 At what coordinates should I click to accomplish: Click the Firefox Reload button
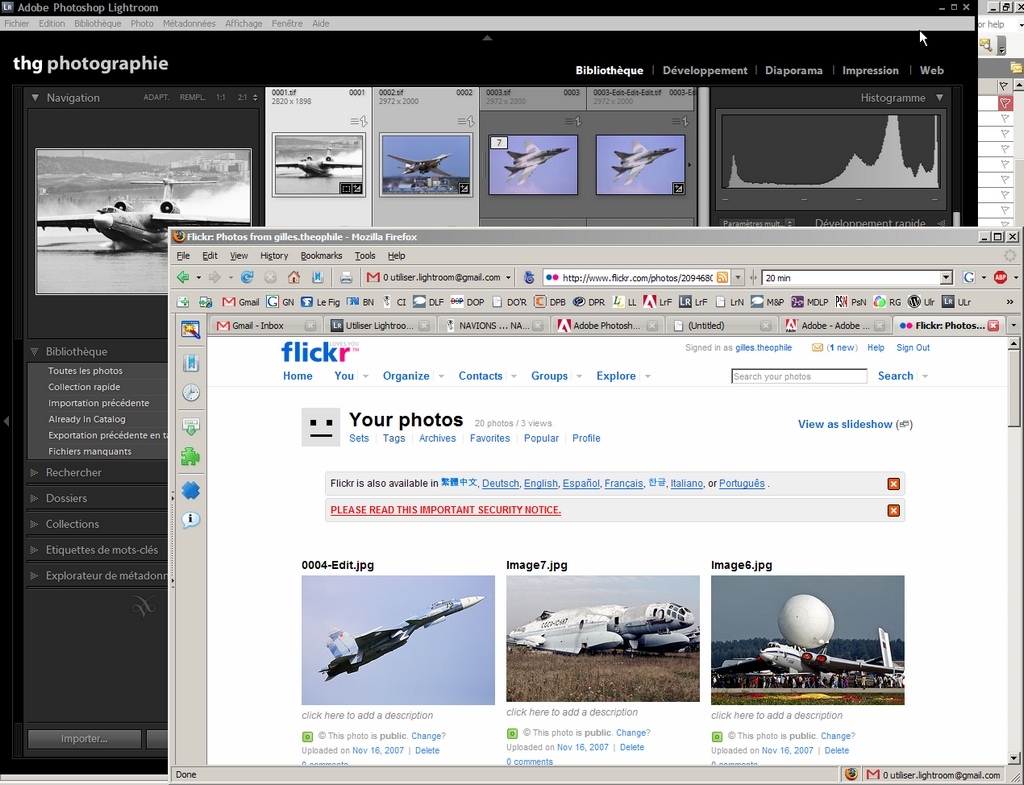[x=247, y=278]
